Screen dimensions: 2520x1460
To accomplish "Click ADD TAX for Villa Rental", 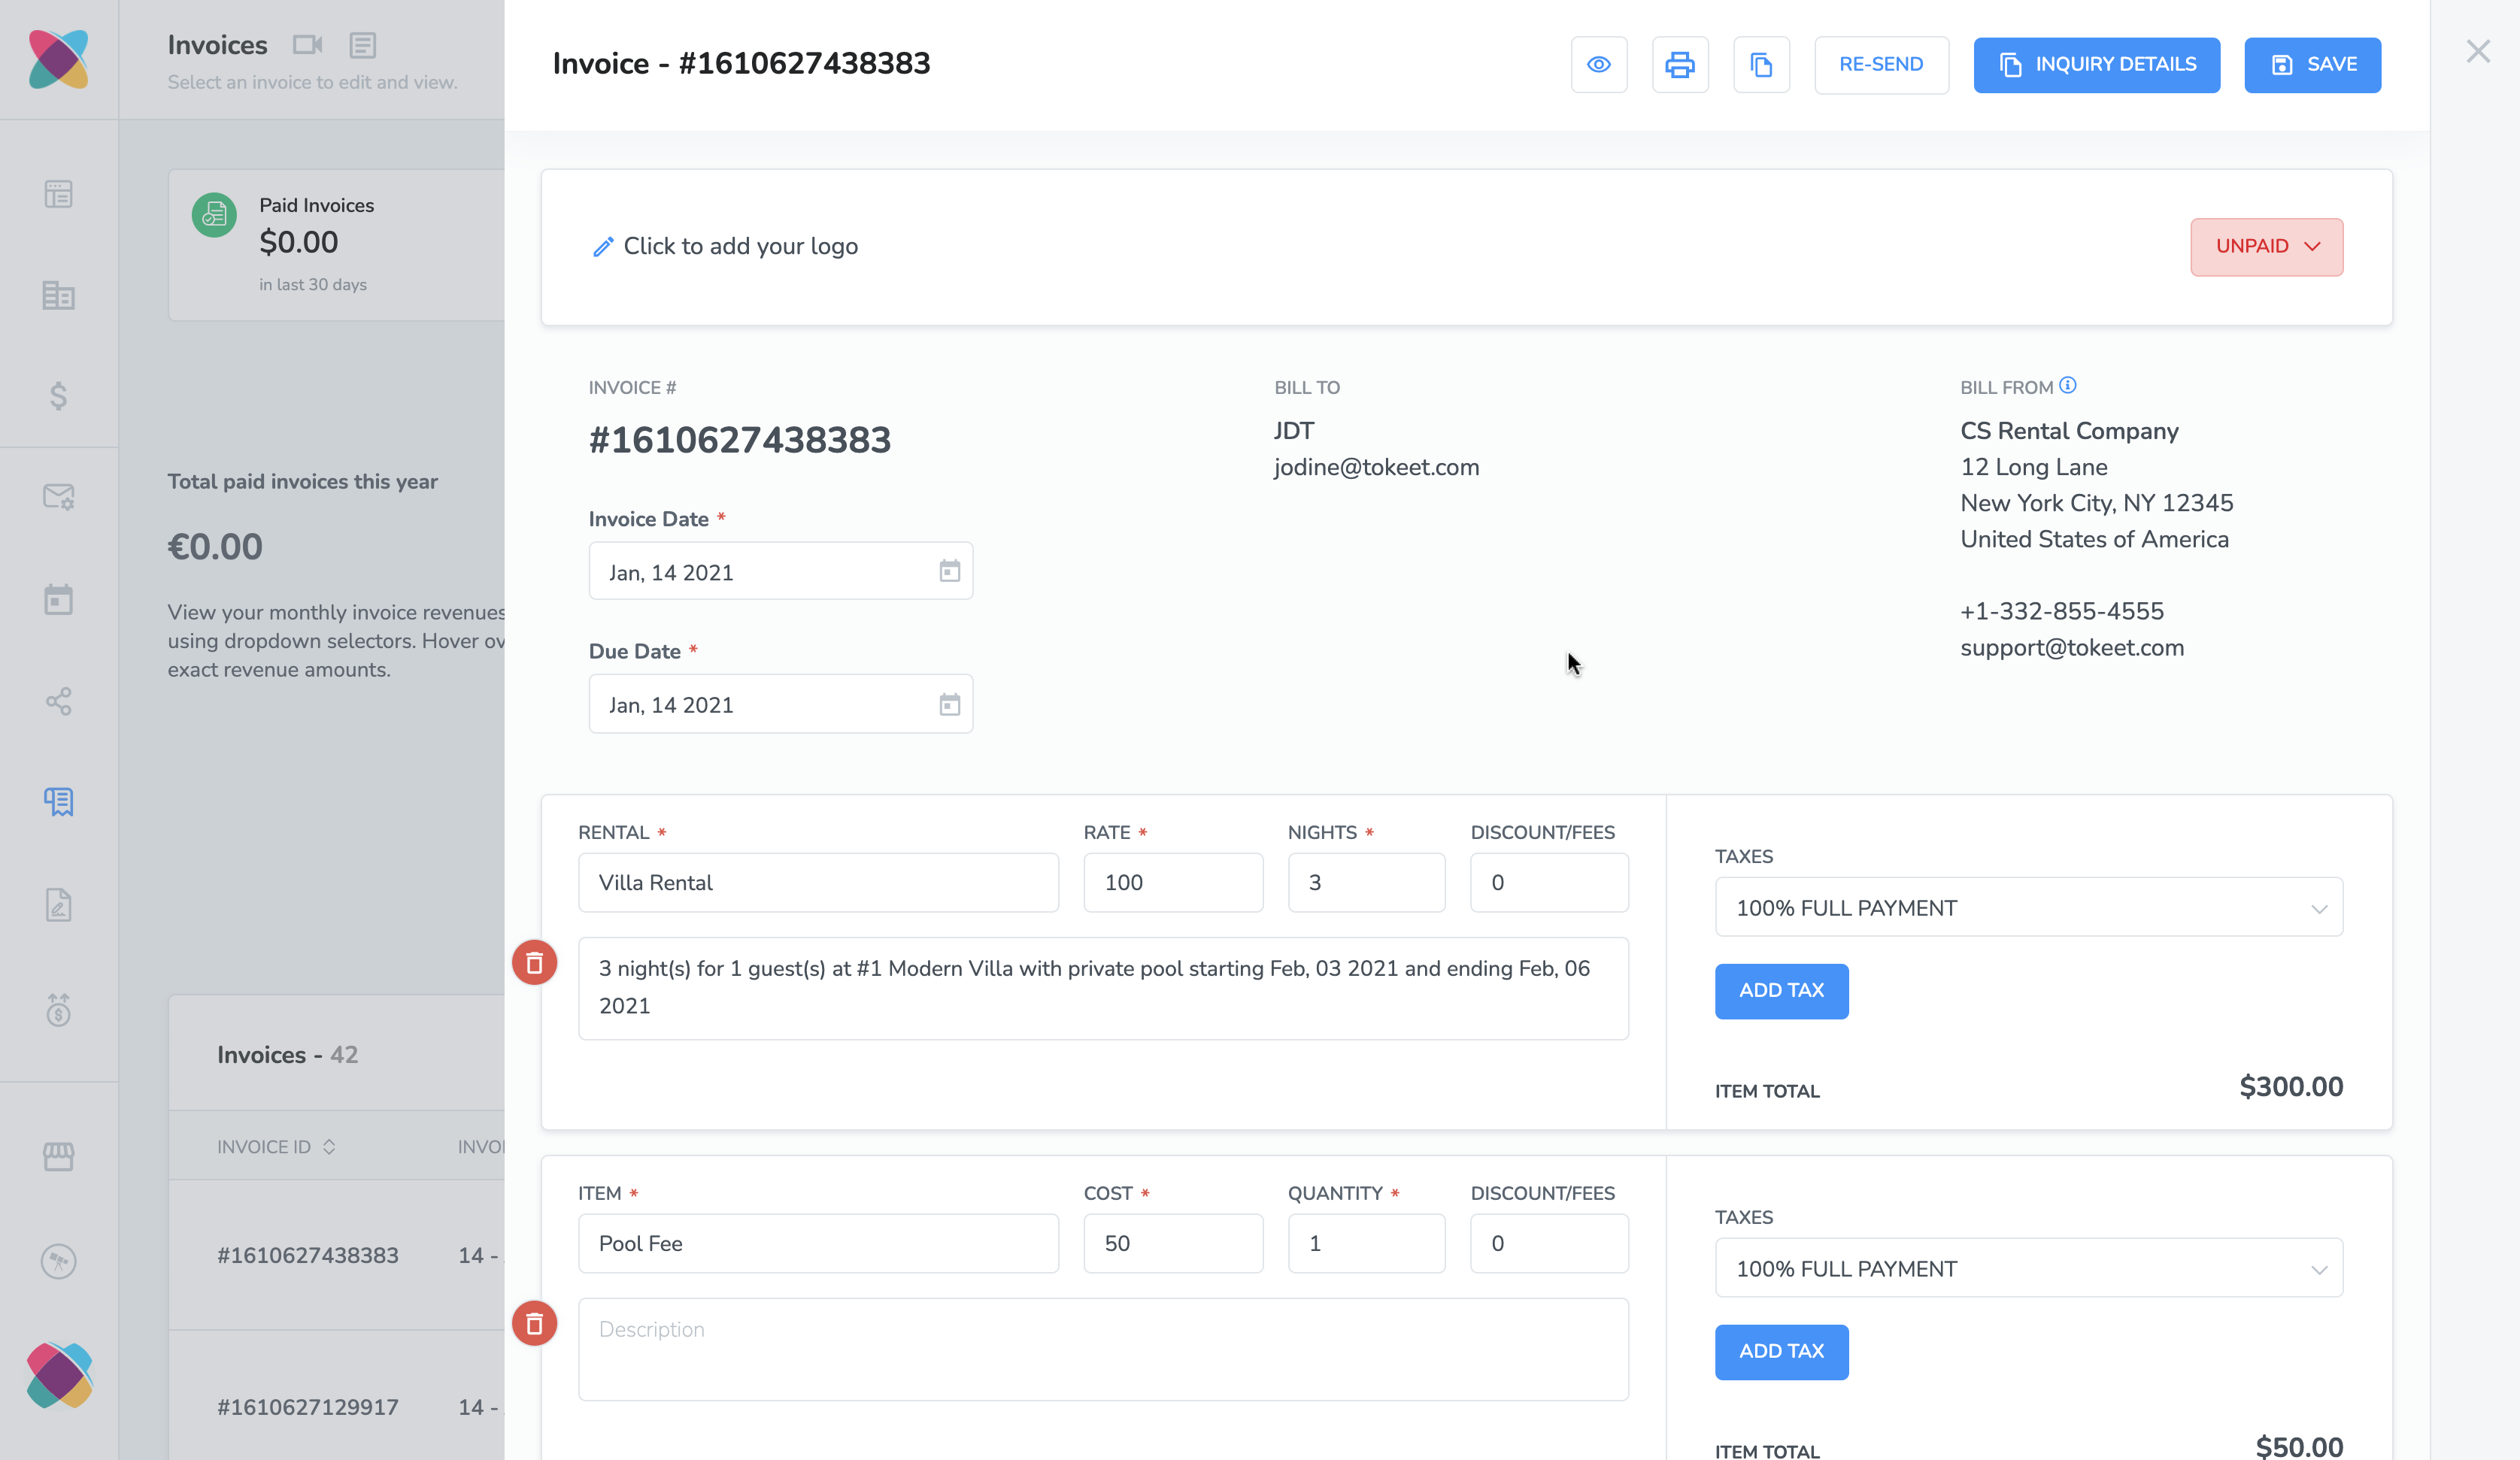I will 1780,991.
